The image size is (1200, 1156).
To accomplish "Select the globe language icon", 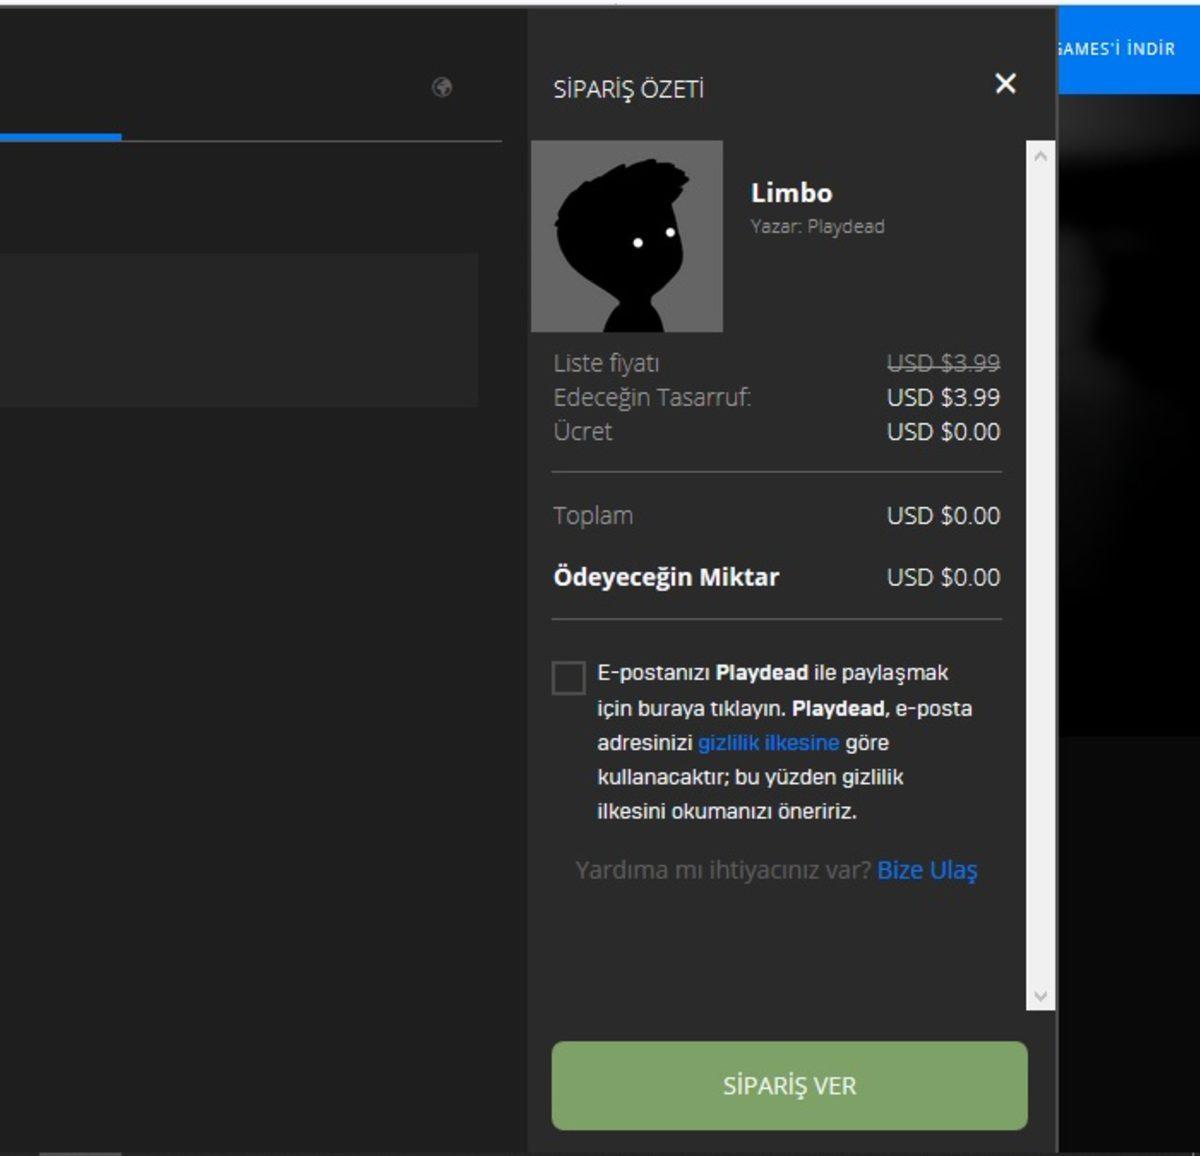I will pyautogui.click(x=442, y=89).
